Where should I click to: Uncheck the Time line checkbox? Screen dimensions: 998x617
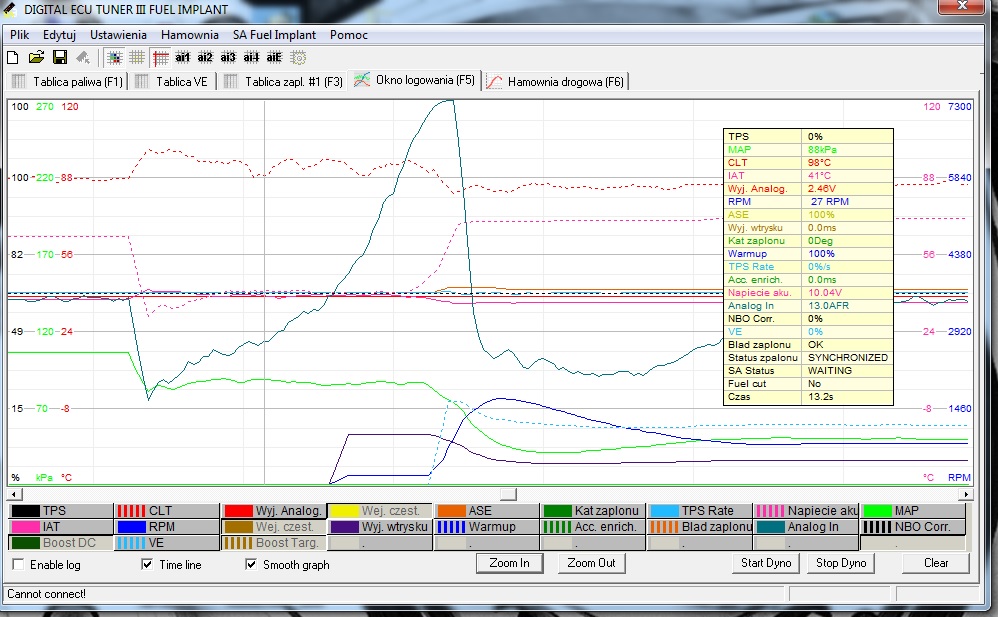coord(147,565)
